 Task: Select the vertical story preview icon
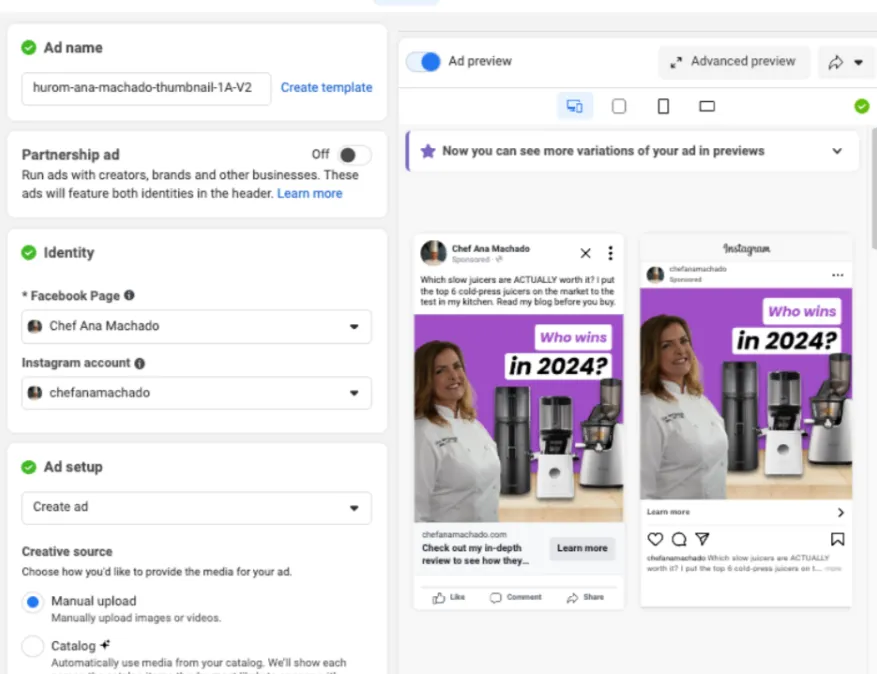pos(663,106)
